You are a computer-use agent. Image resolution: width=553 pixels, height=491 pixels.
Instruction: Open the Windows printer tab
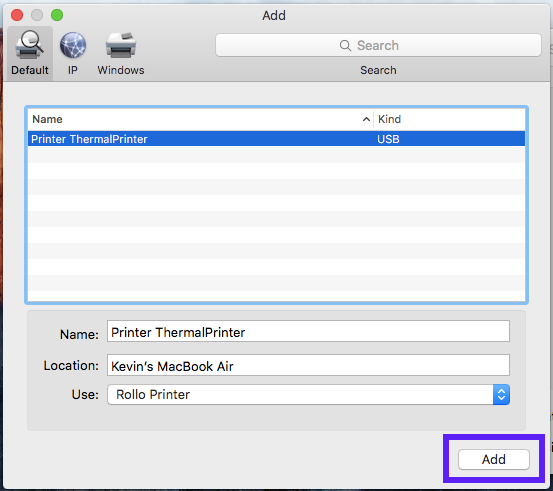click(121, 53)
